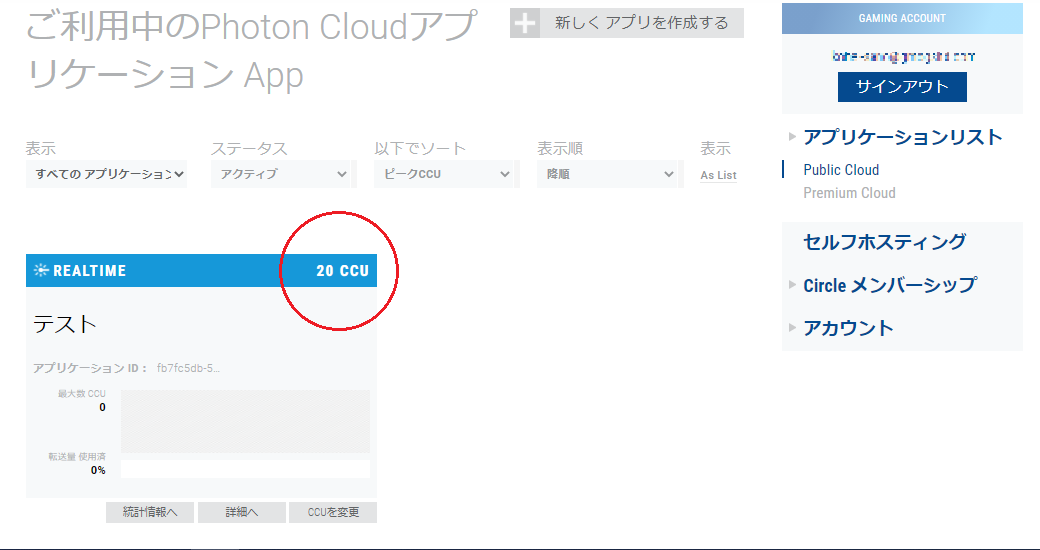
Task: Click the 転送量 使用済 progress bar
Action: point(245,468)
